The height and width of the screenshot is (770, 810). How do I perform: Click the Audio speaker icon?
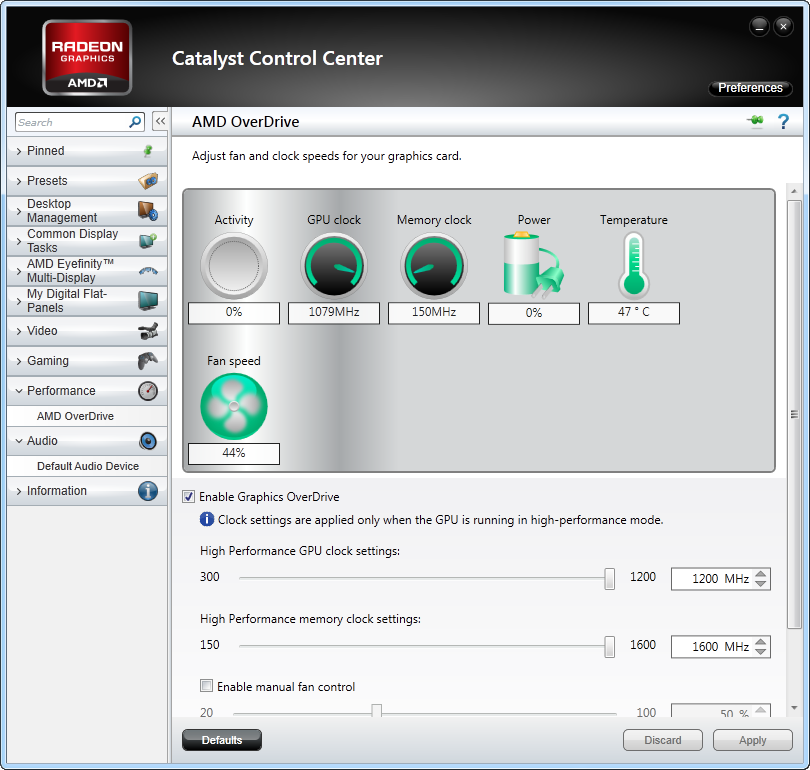point(148,441)
